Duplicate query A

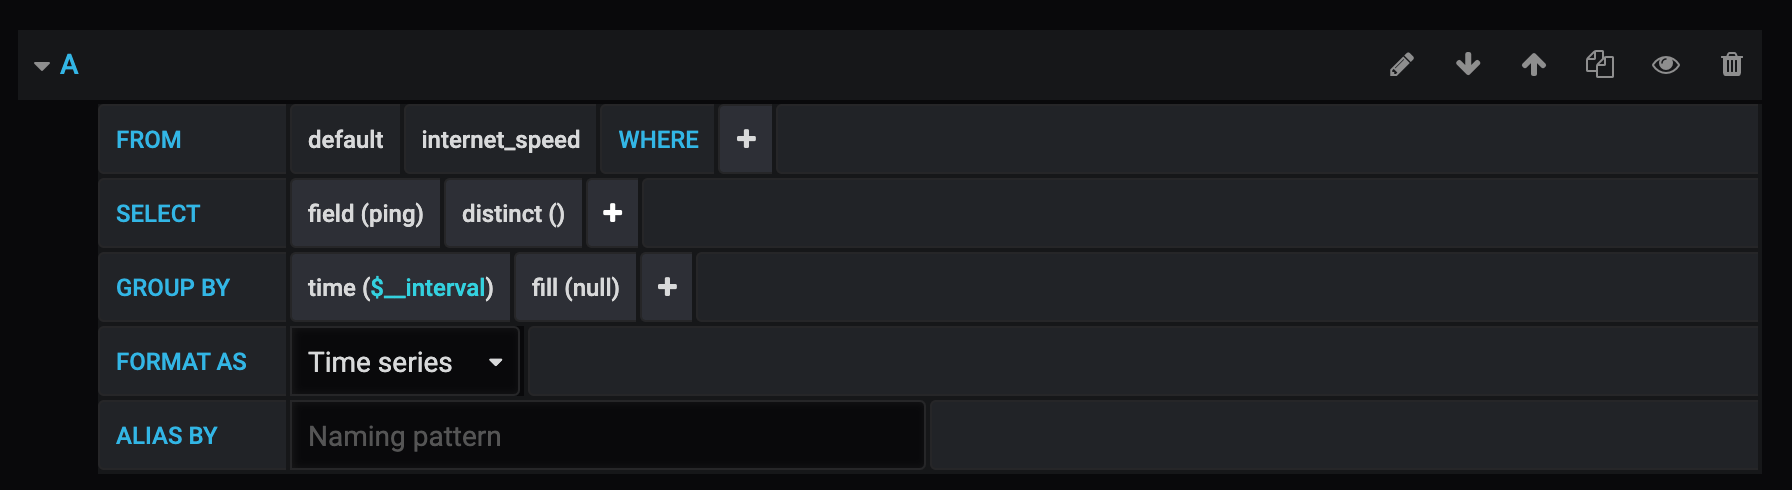(x=1600, y=65)
